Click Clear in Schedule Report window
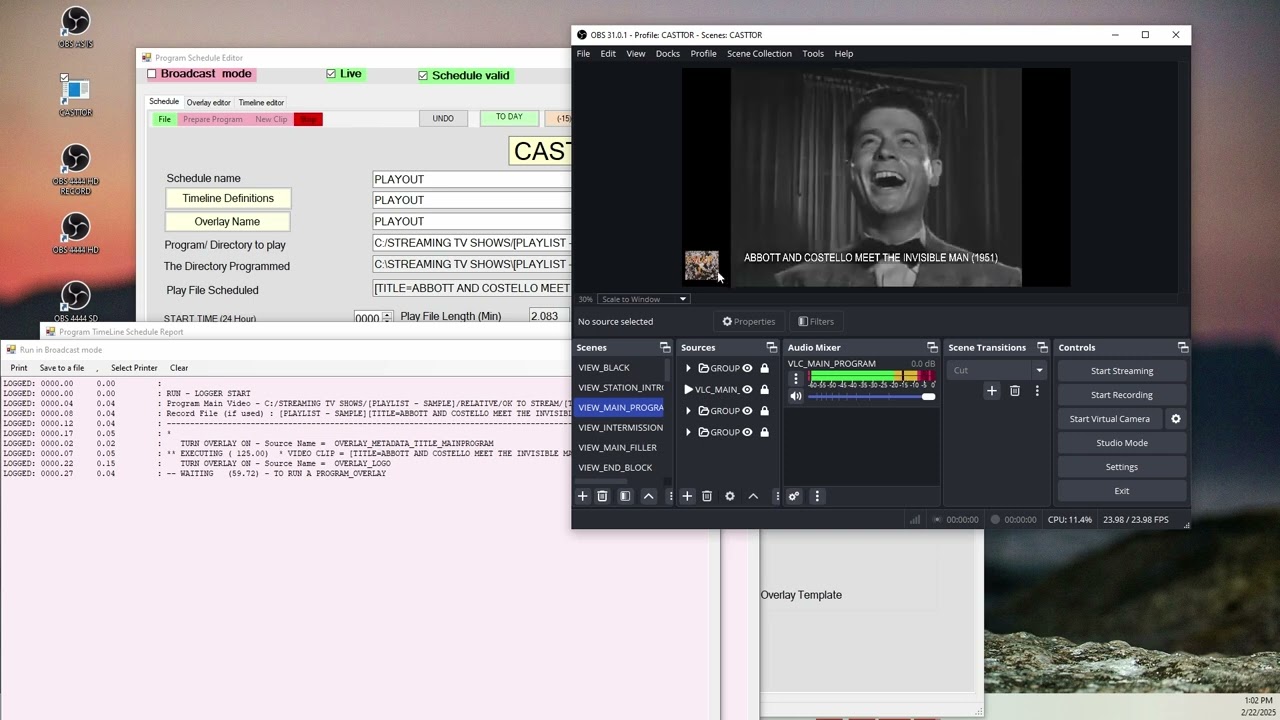Screen dimensions: 1280x720 coord(179,368)
